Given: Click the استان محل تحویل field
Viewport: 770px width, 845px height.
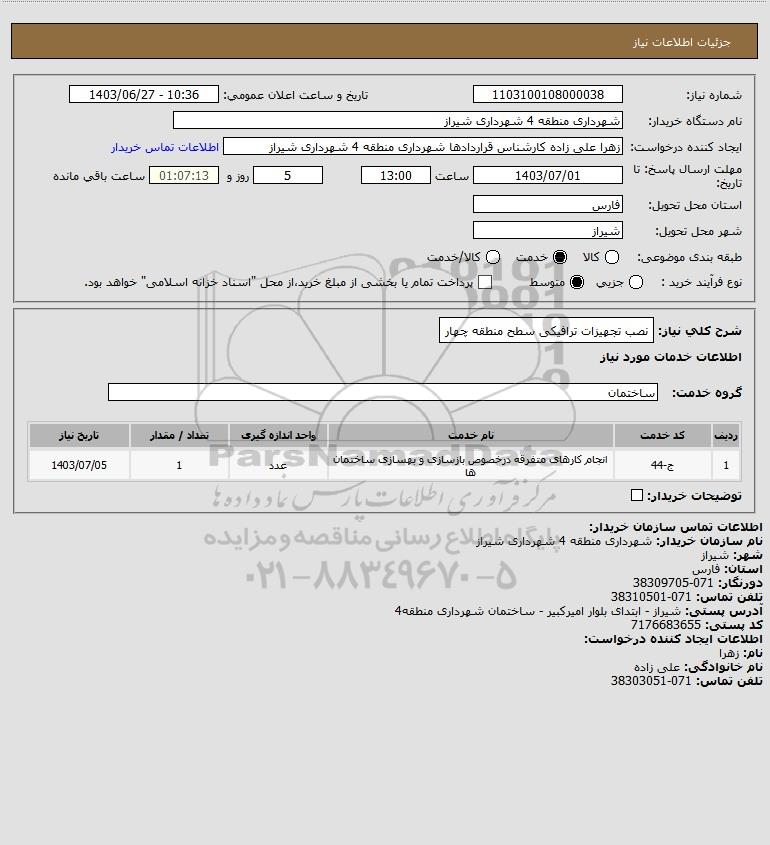Looking at the screenshot, I should click(x=547, y=204).
